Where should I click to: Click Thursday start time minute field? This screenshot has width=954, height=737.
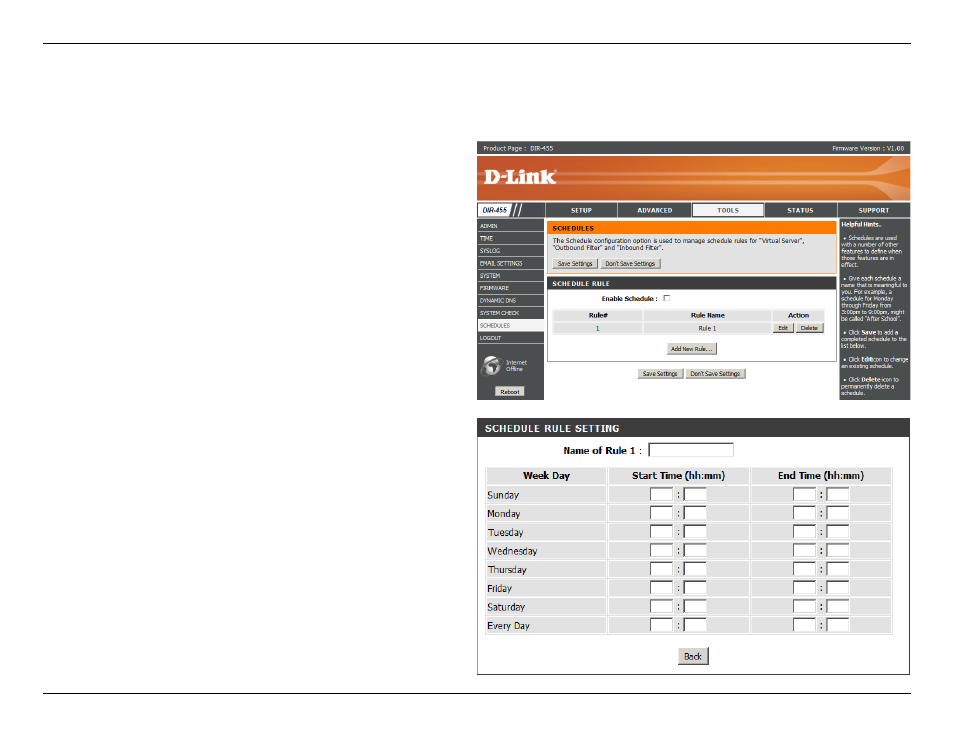(x=695, y=569)
